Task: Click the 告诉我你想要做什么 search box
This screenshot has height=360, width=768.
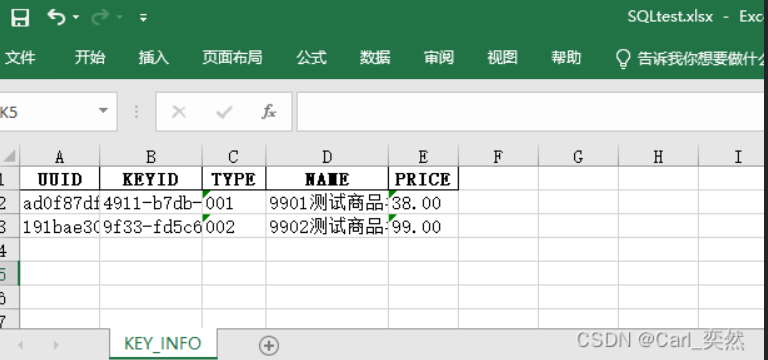Action: pyautogui.click(x=701, y=59)
